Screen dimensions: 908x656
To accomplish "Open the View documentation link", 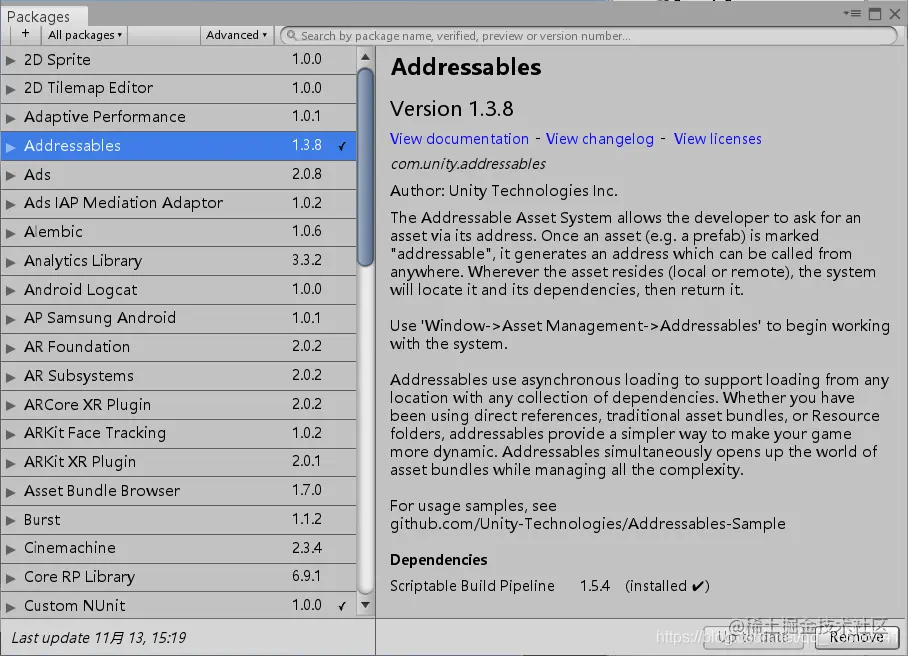I will tap(459, 139).
